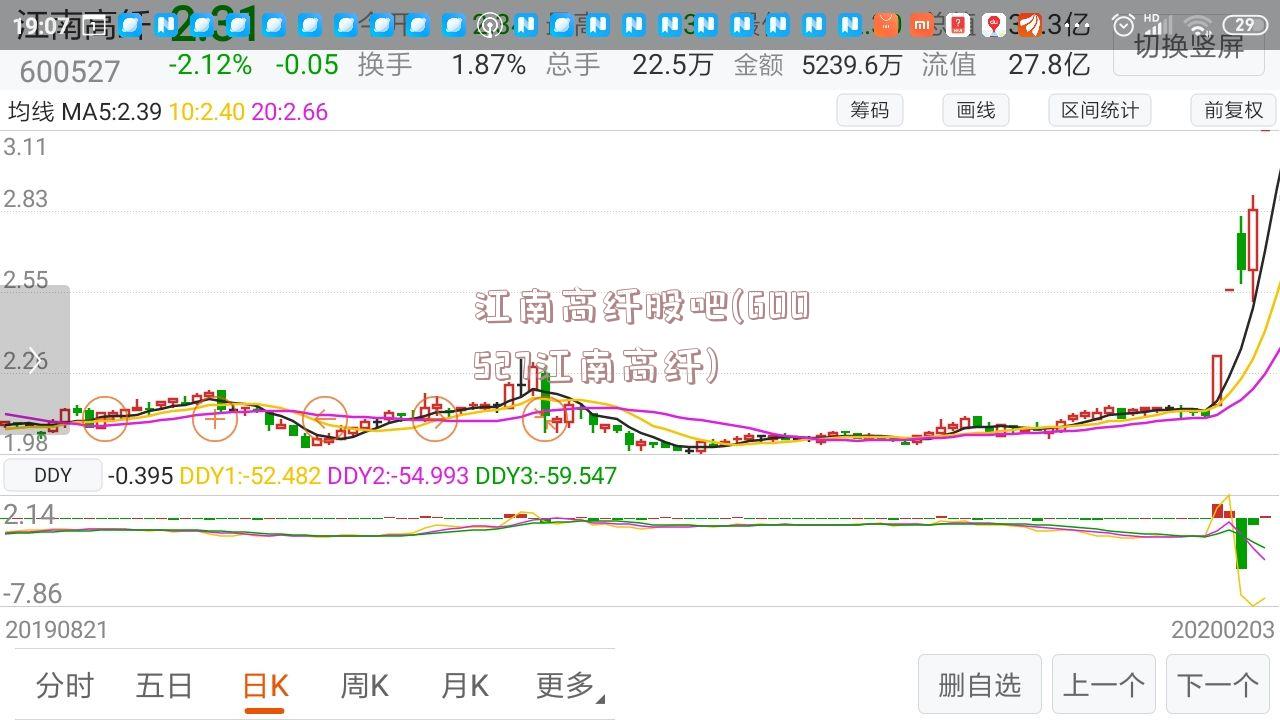Tap the large green DDY bar

pyautogui.click(x=1241, y=543)
